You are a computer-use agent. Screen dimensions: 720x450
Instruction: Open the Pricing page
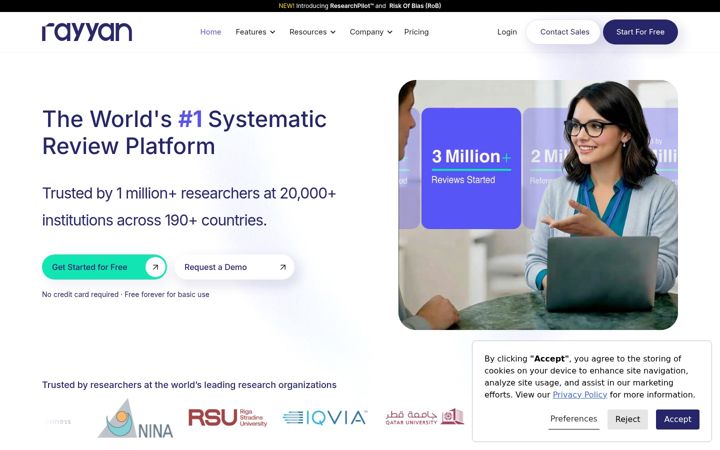pyautogui.click(x=416, y=32)
